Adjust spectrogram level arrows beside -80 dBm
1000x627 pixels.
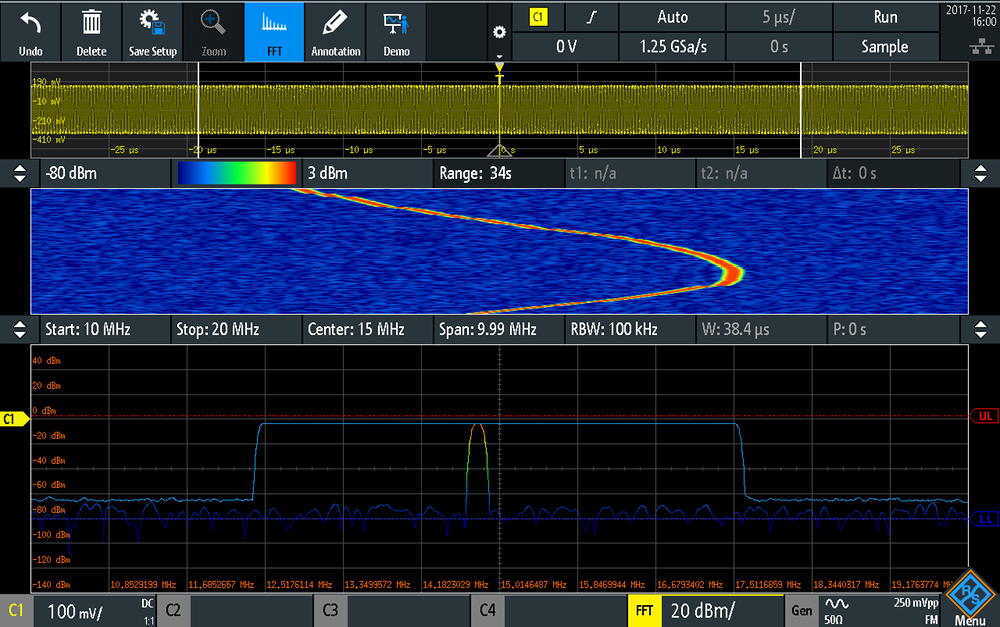click(20, 173)
